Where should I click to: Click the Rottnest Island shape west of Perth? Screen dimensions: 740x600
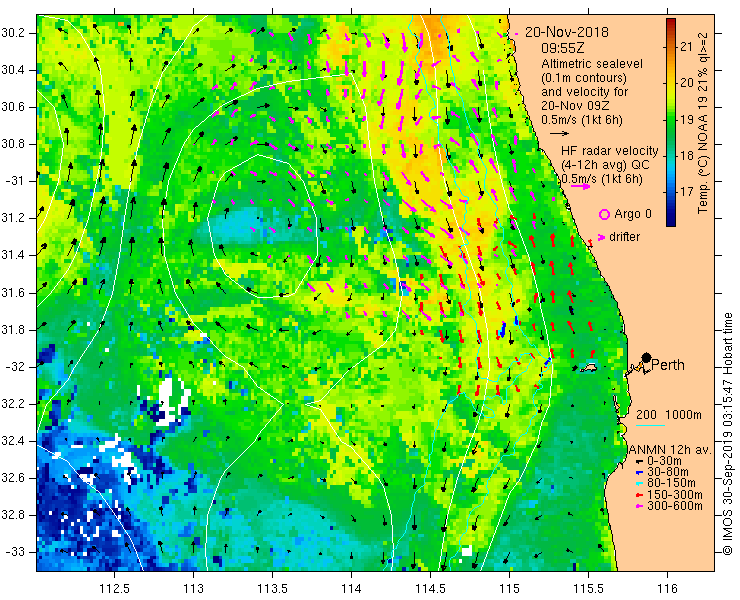pyautogui.click(x=589, y=367)
